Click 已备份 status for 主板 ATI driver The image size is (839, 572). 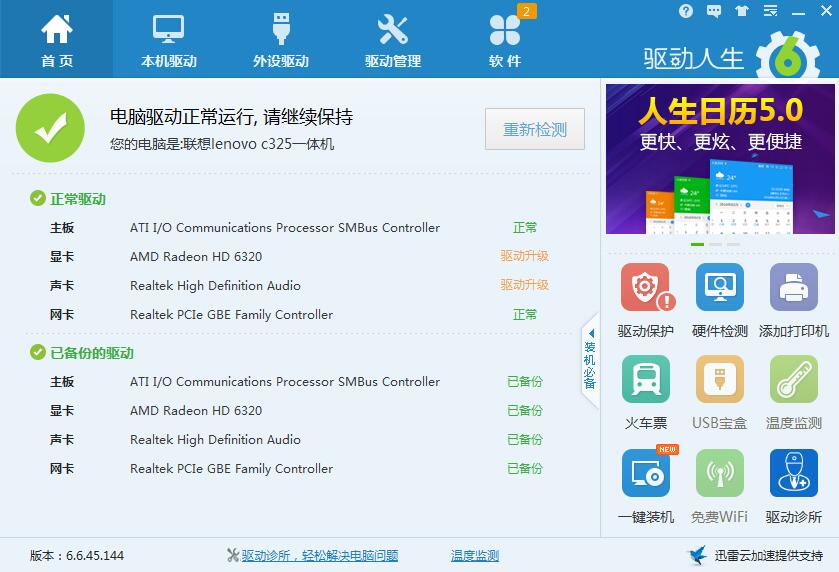(x=524, y=382)
